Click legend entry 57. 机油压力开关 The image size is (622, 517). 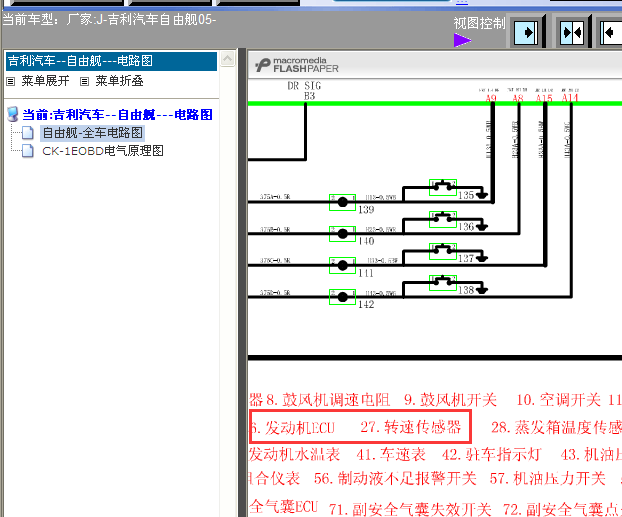point(547,479)
